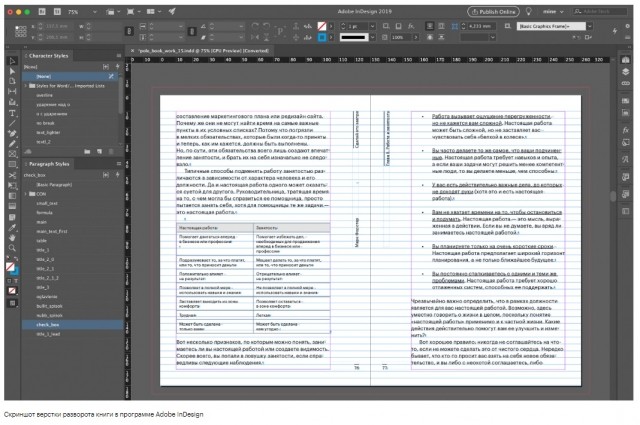Click the GPU performance rocket icon

click(172, 11)
